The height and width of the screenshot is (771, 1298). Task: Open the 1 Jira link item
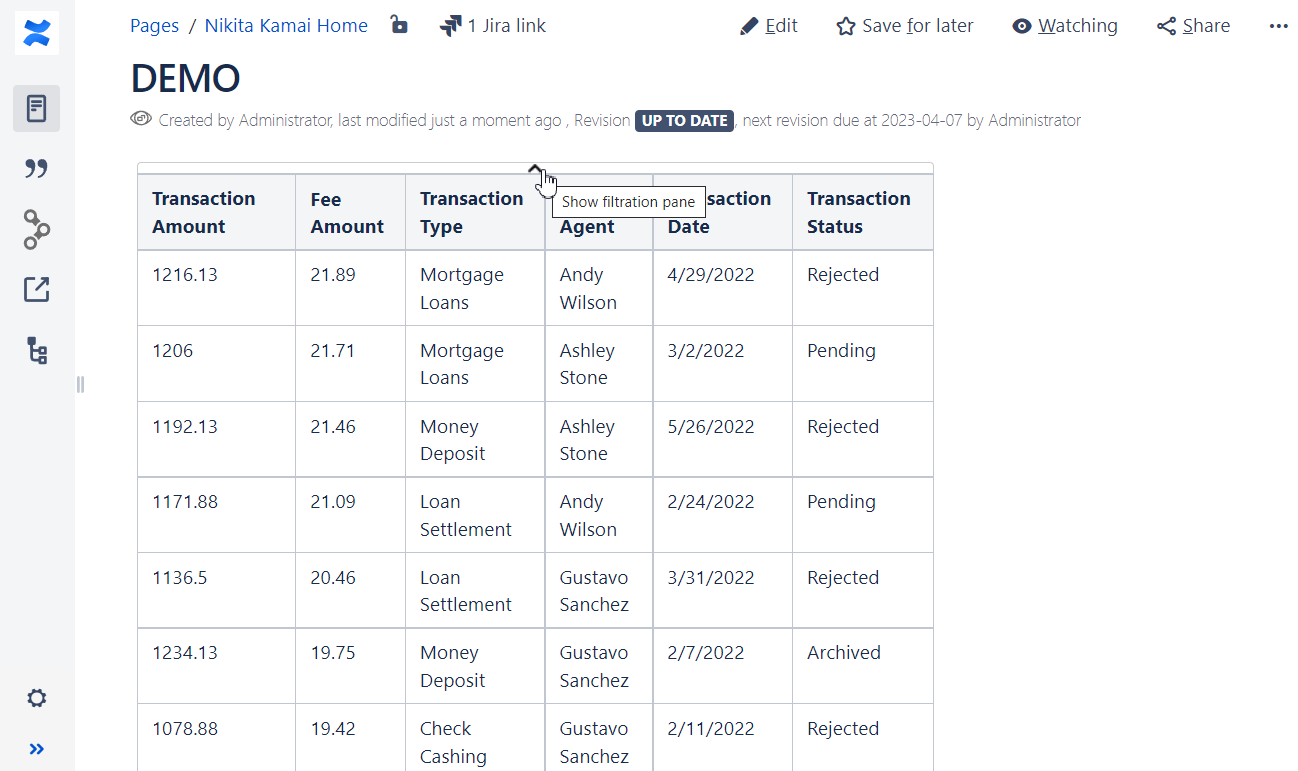coord(493,26)
